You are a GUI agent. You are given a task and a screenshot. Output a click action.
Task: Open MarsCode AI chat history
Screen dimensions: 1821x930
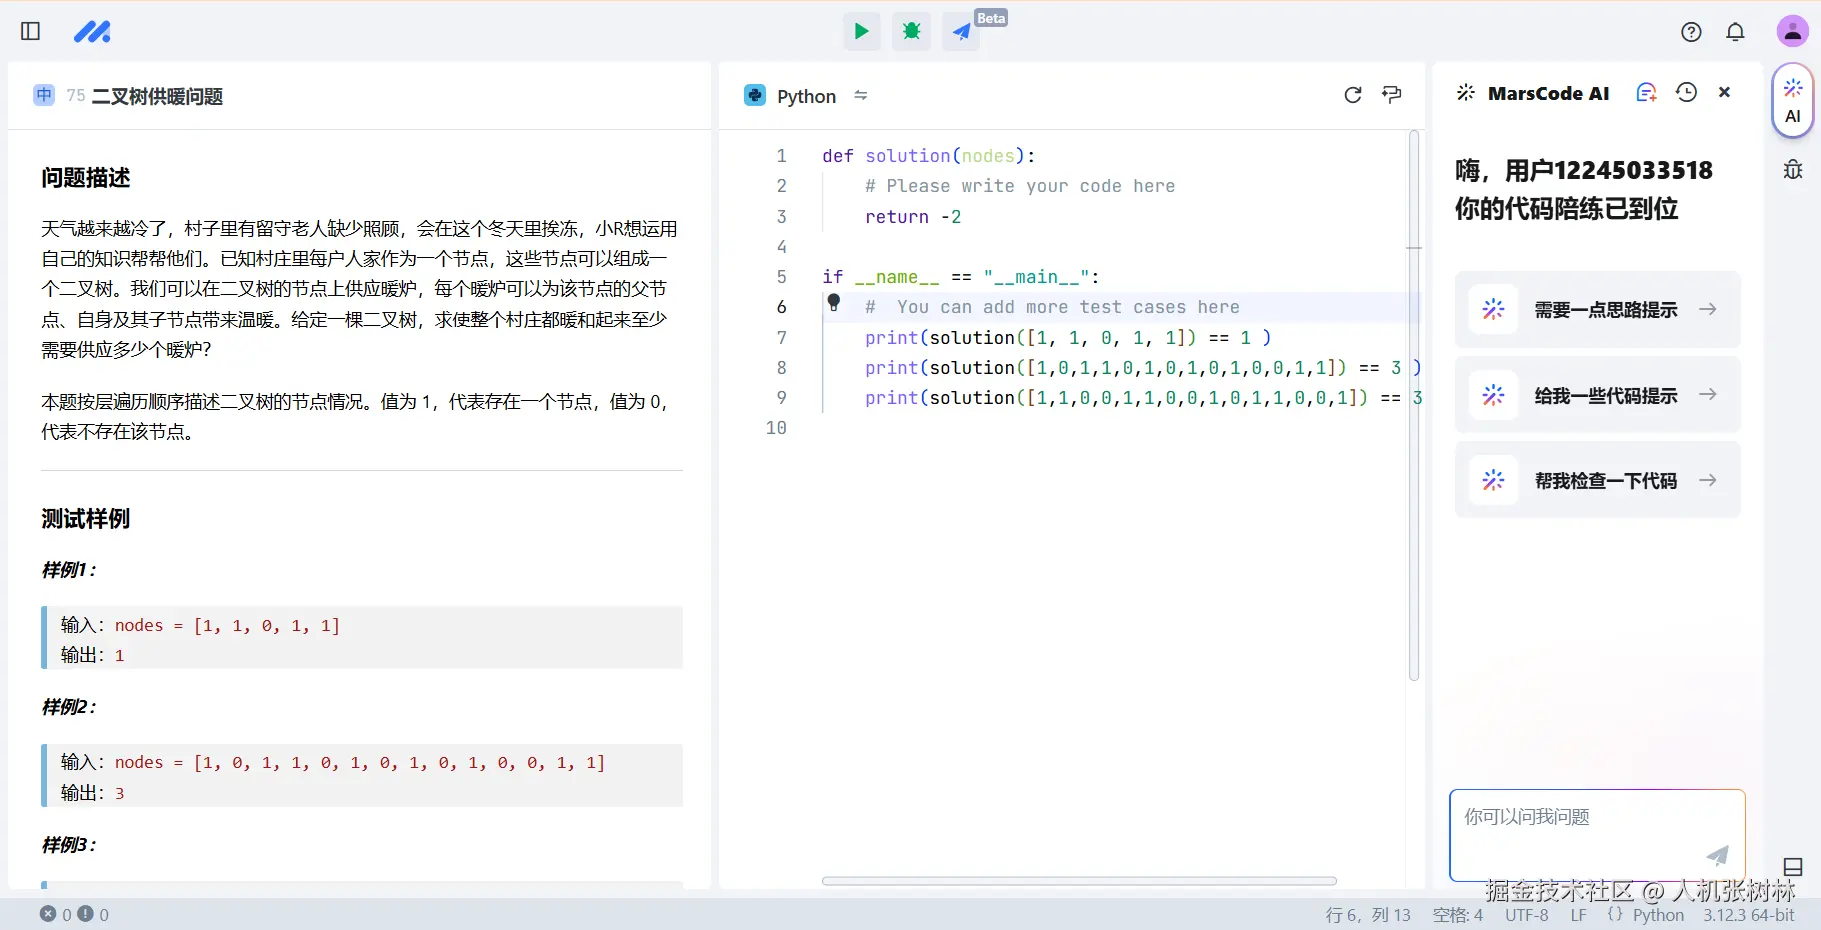tap(1687, 92)
